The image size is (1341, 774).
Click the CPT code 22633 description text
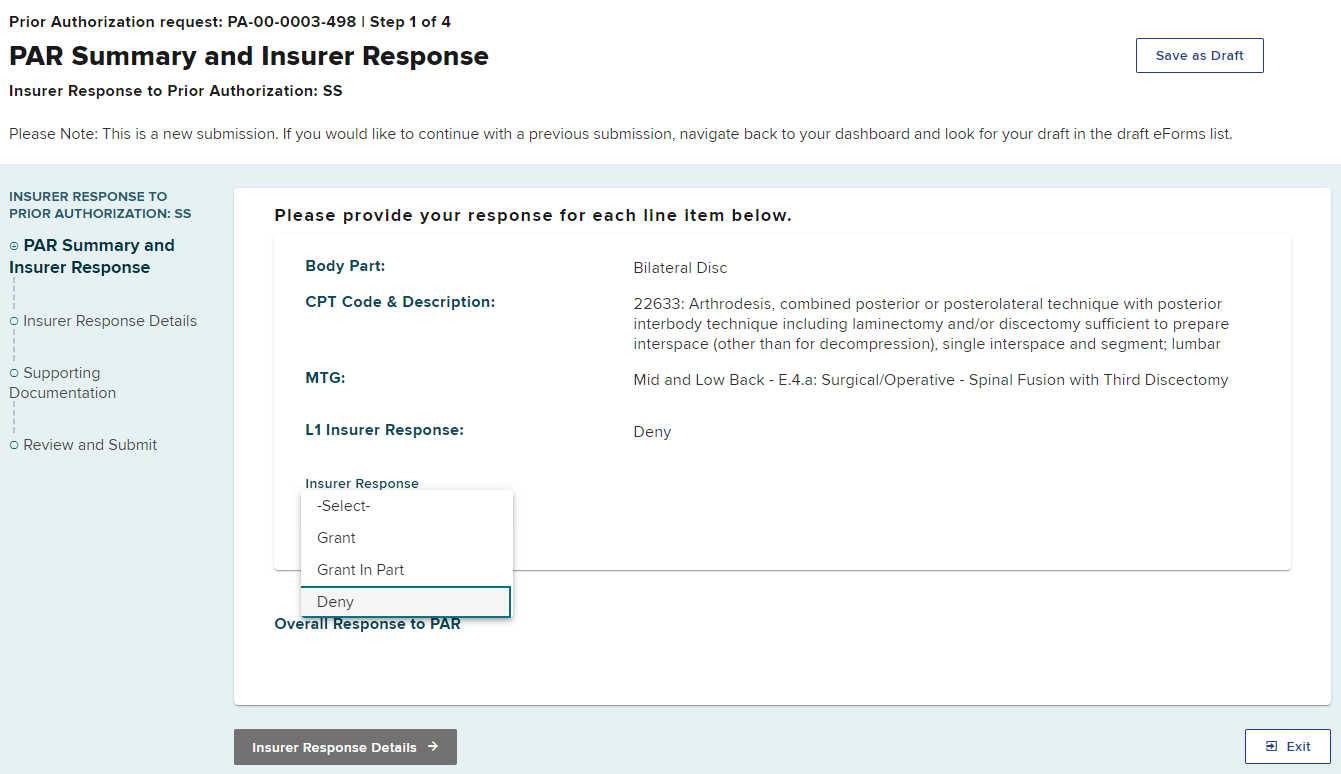click(x=931, y=324)
